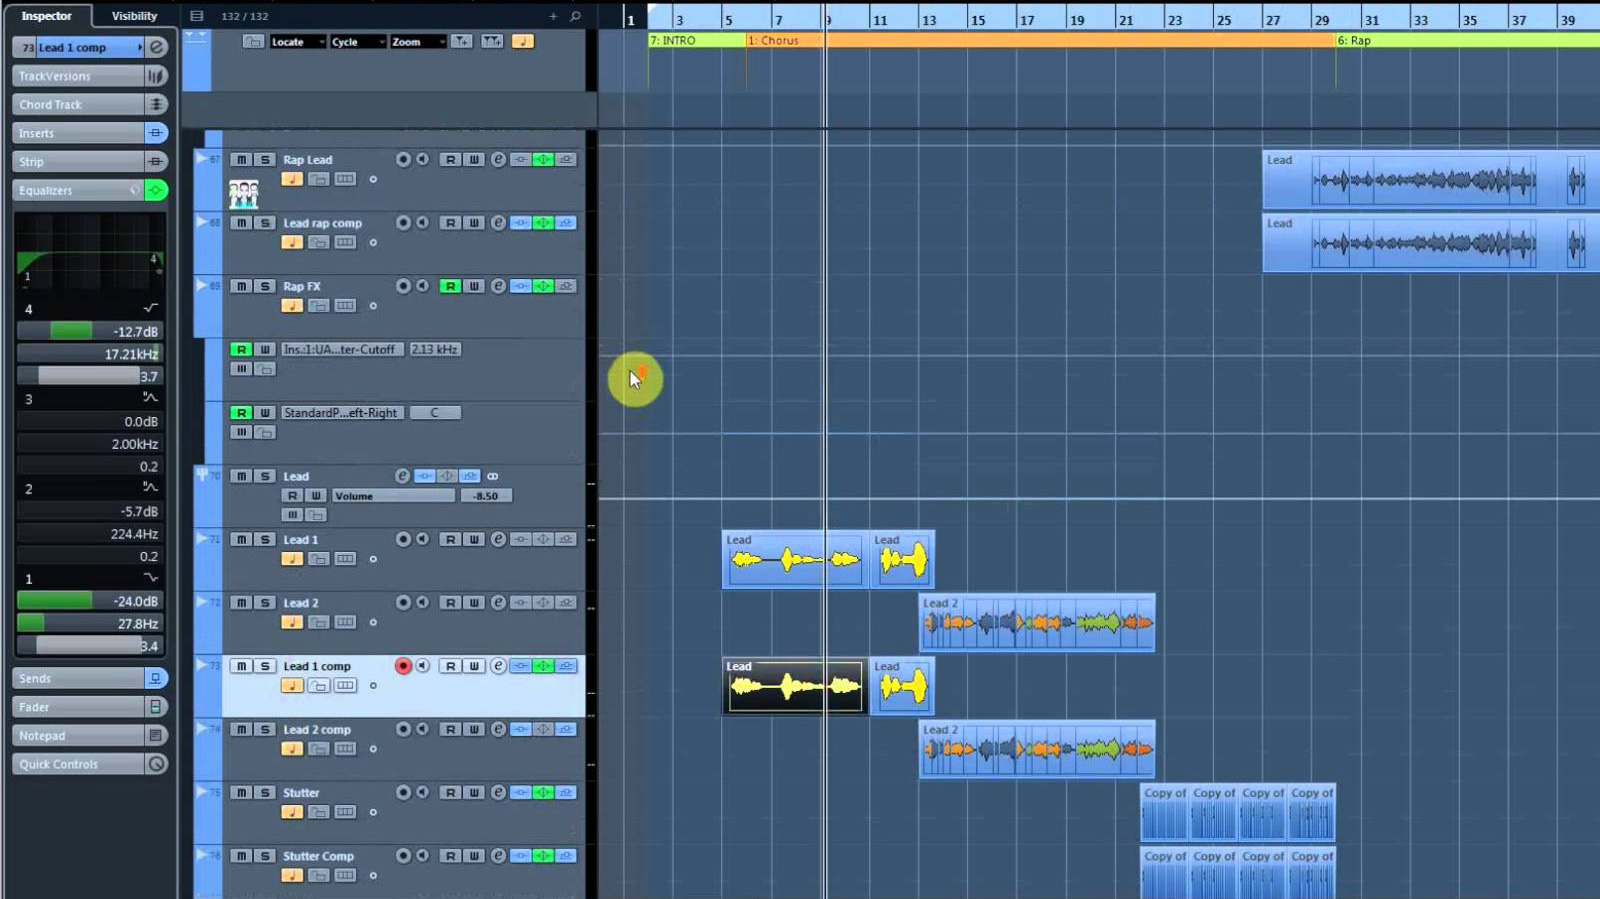Solo the Lead 2 comp track

click(x=265, y=730)
